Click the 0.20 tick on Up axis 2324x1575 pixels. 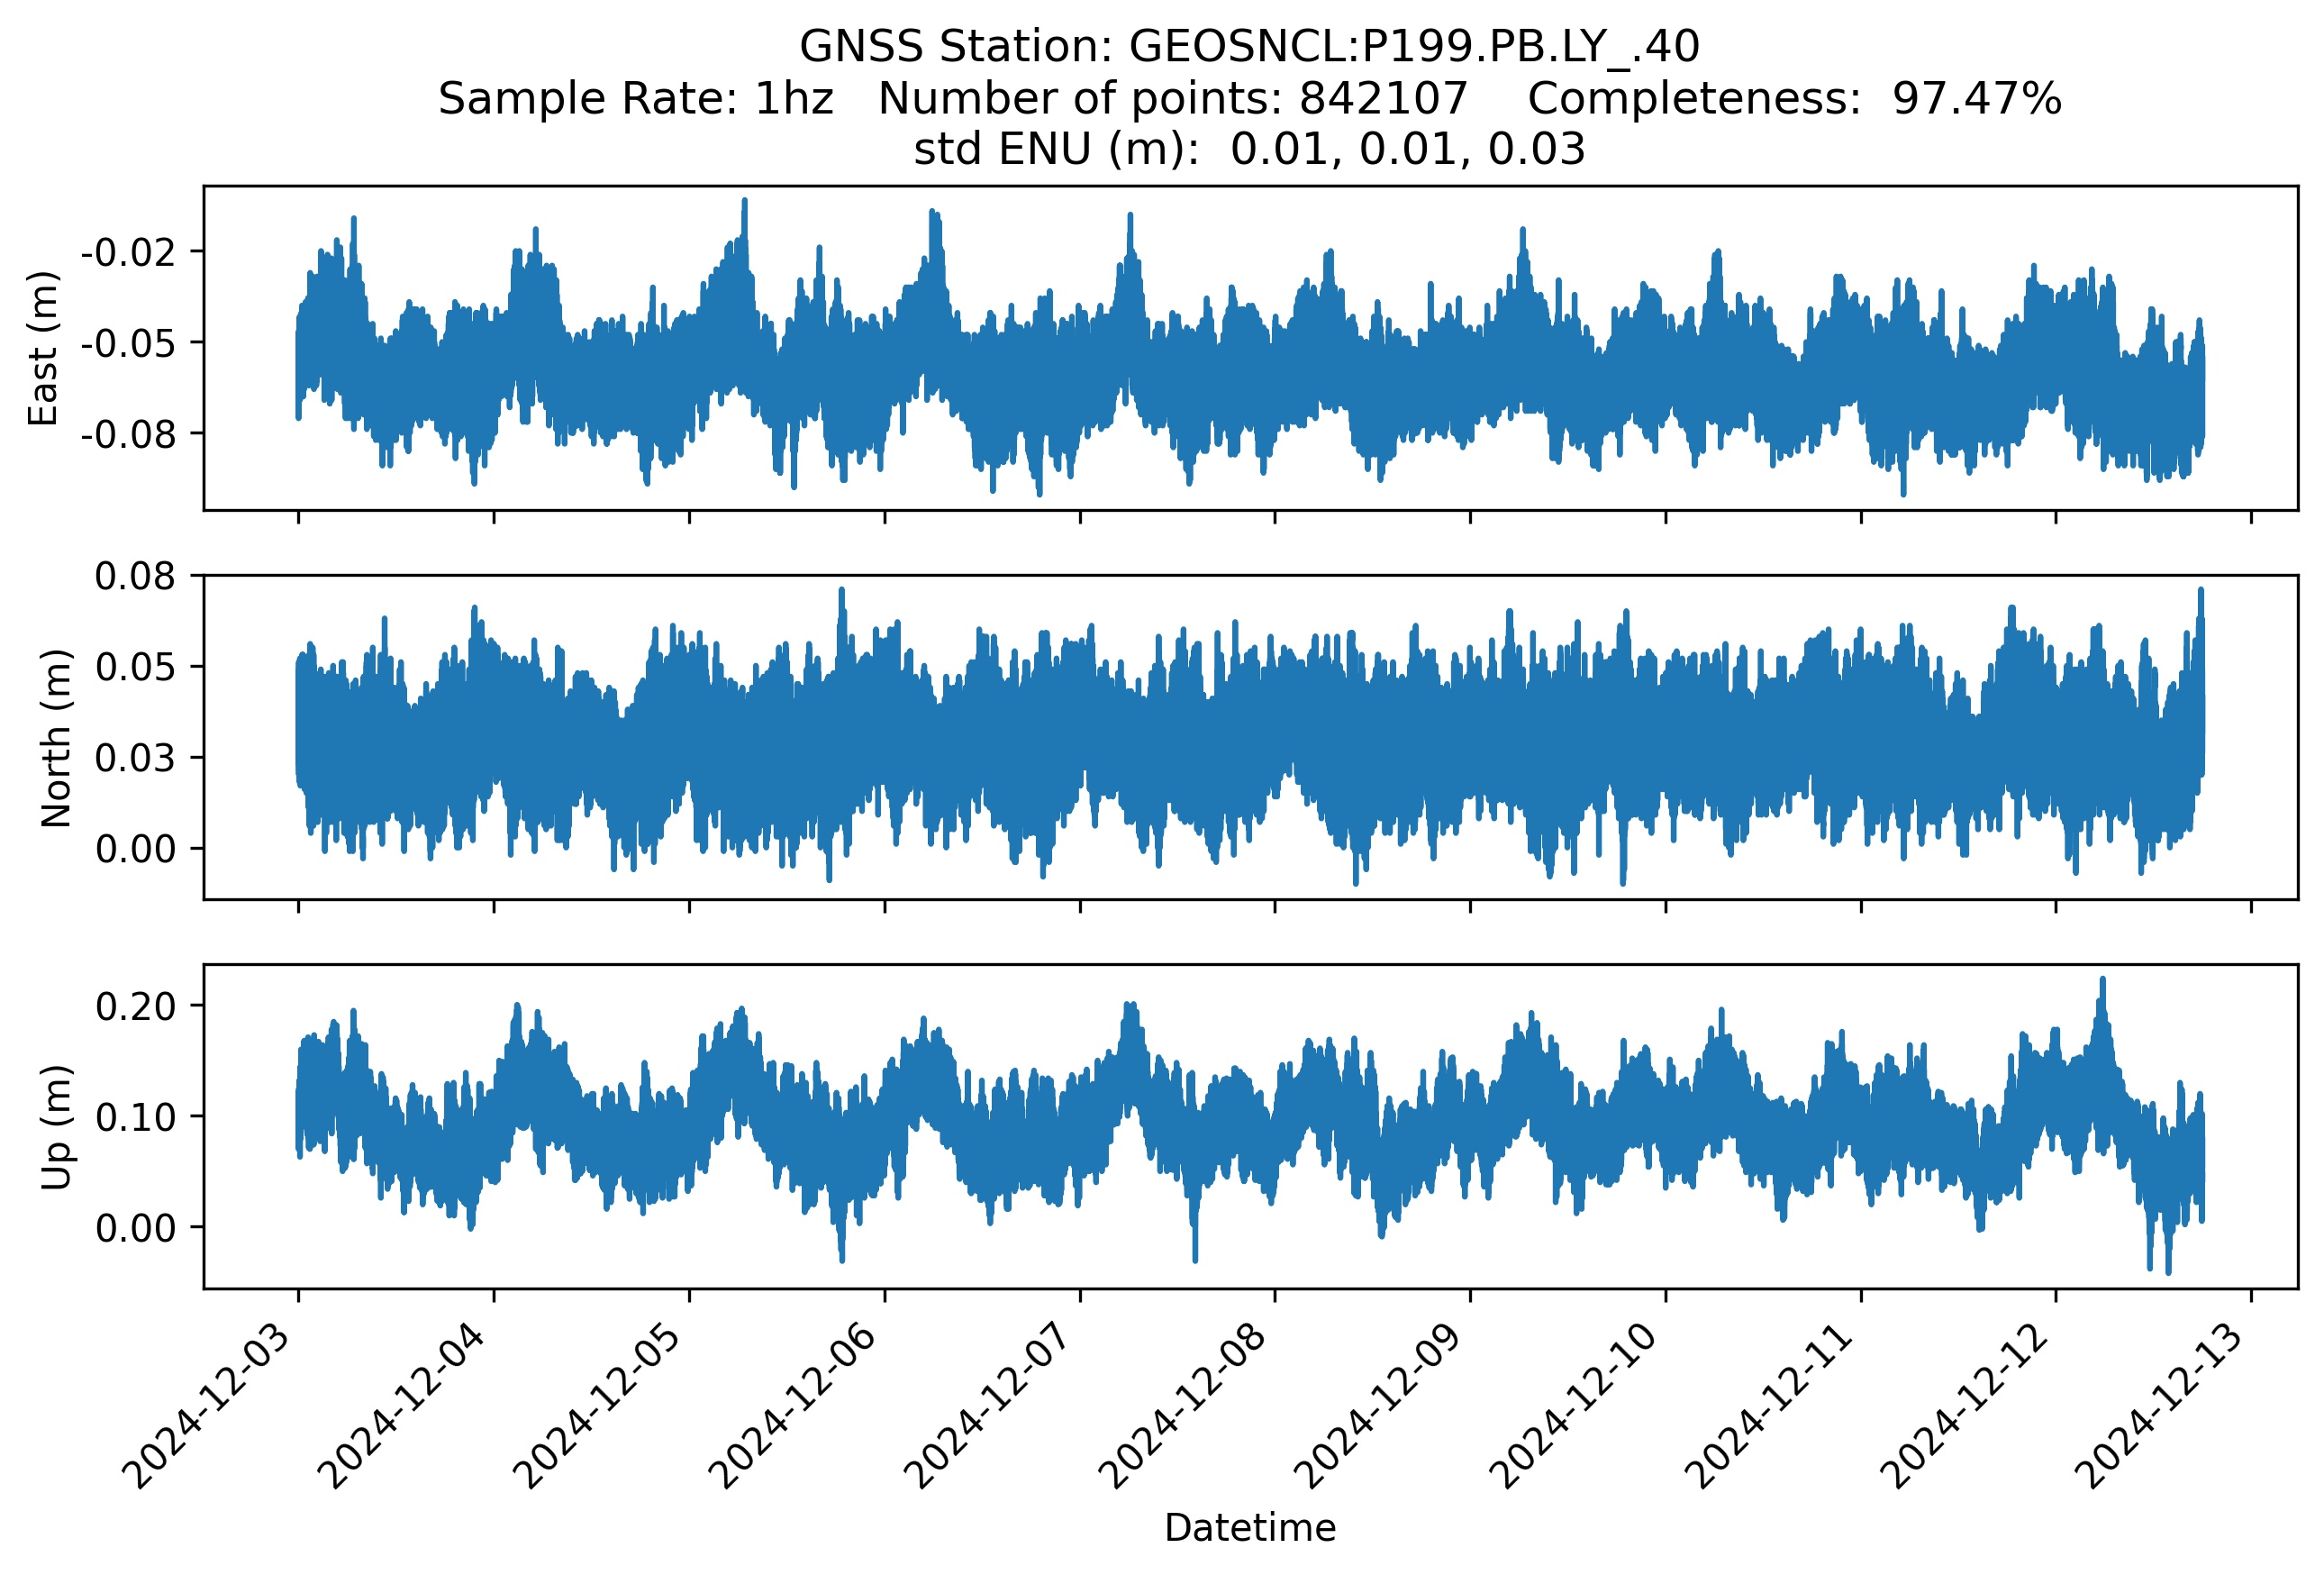click(x=134, y=1006)
